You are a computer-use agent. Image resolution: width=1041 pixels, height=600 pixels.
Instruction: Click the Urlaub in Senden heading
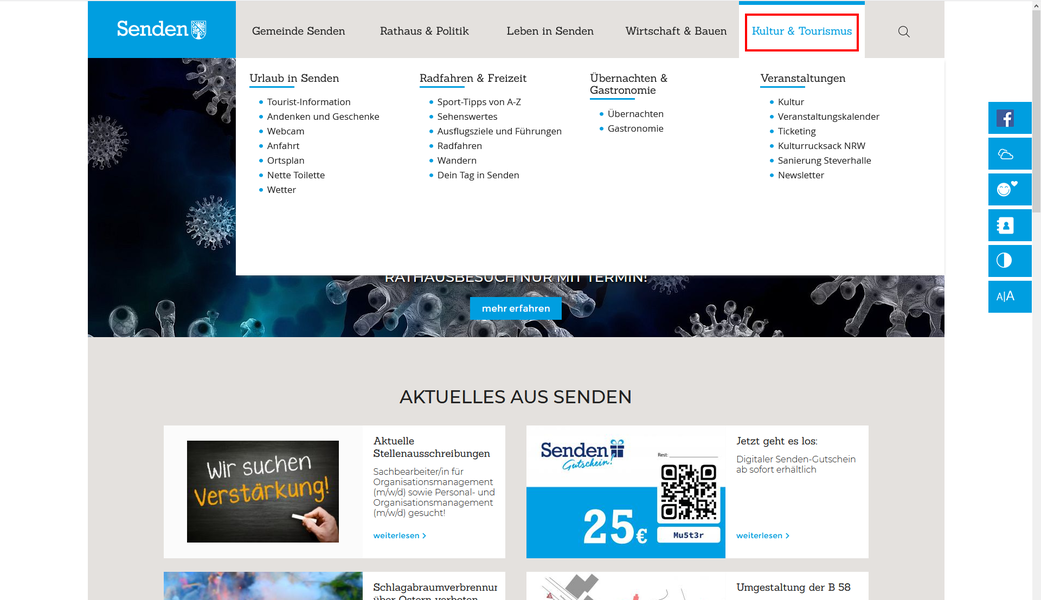coord(294,78)
